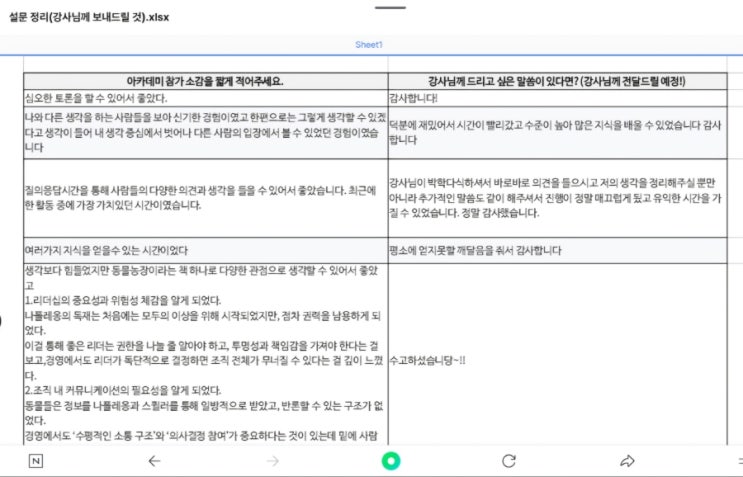Open the Naver home icon in bottom bar
743x477 pixels.
(x=36, y=461)
